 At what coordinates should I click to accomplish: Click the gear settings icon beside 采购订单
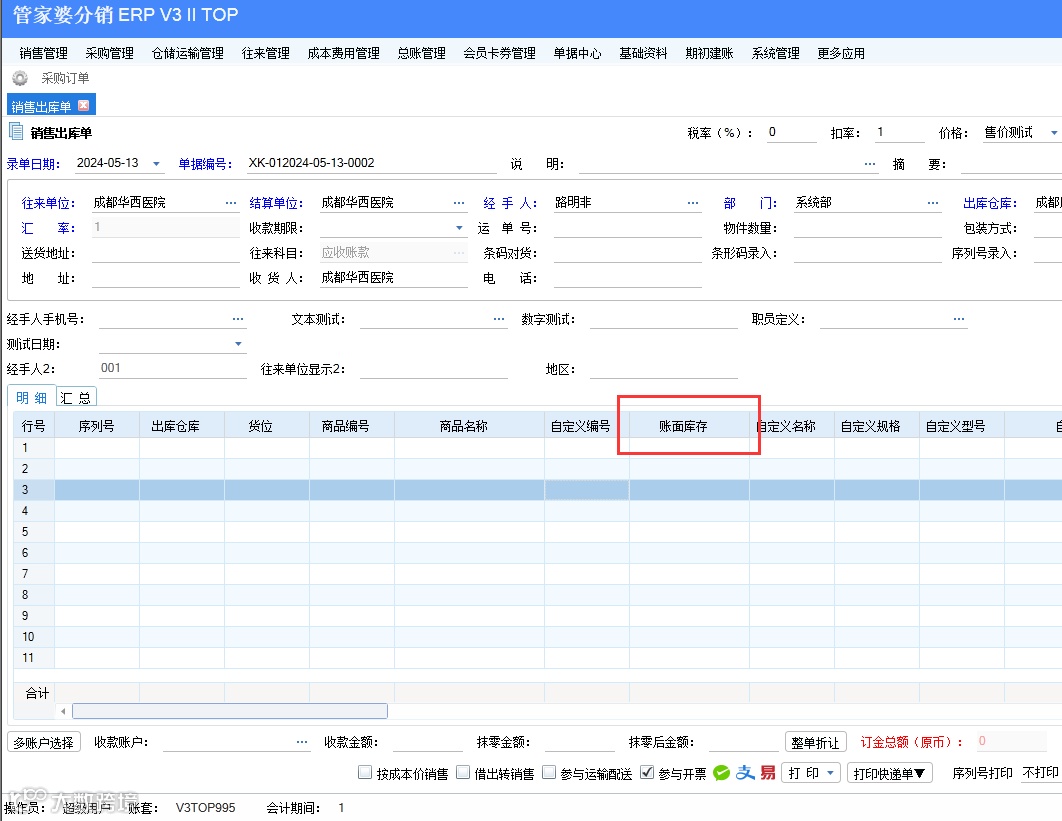[x=20, y=79]
